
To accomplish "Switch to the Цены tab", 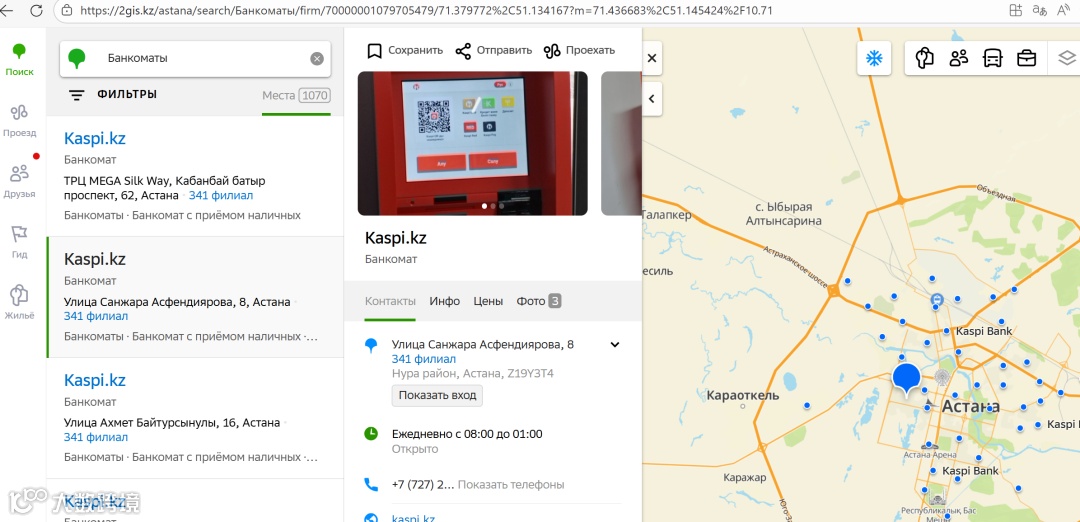I will (x=488, y=301).
